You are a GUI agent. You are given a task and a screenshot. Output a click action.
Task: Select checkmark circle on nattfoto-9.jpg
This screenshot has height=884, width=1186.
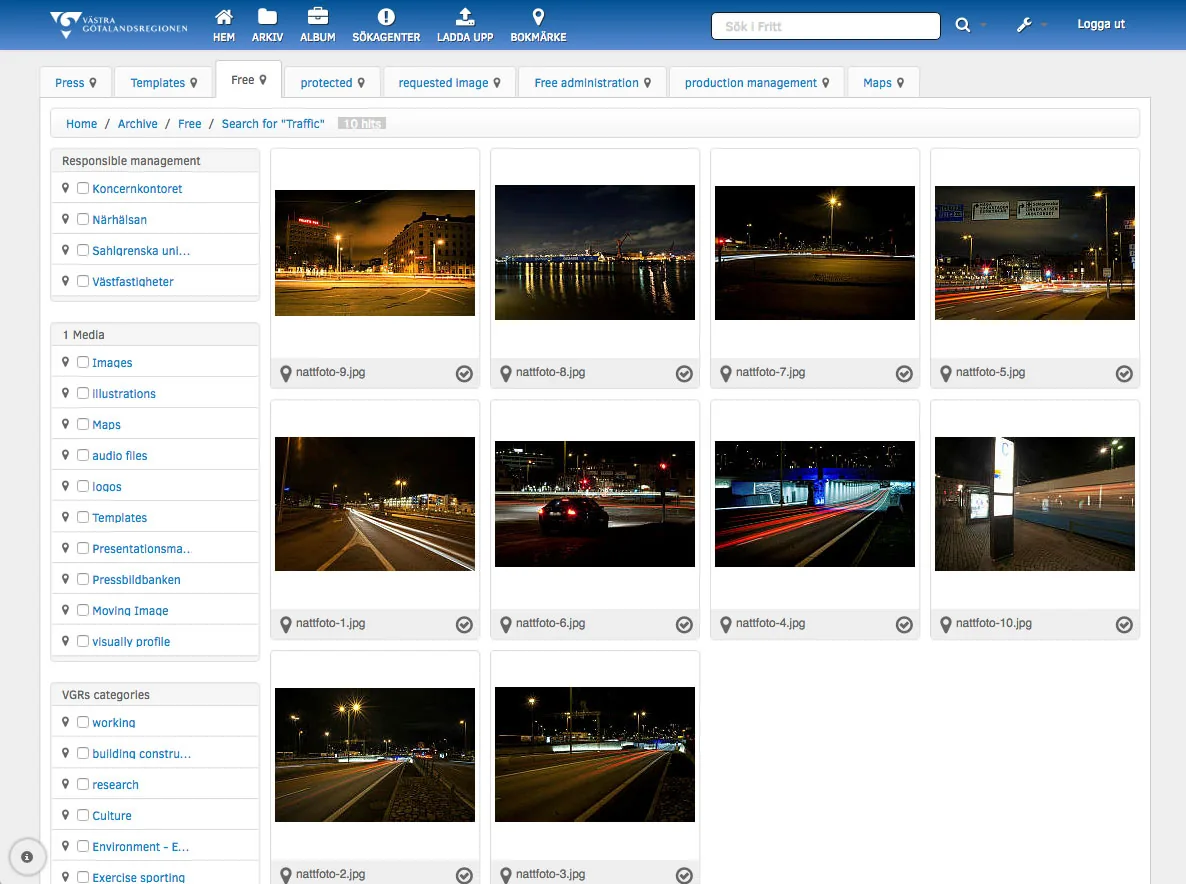tap(464, 374)
